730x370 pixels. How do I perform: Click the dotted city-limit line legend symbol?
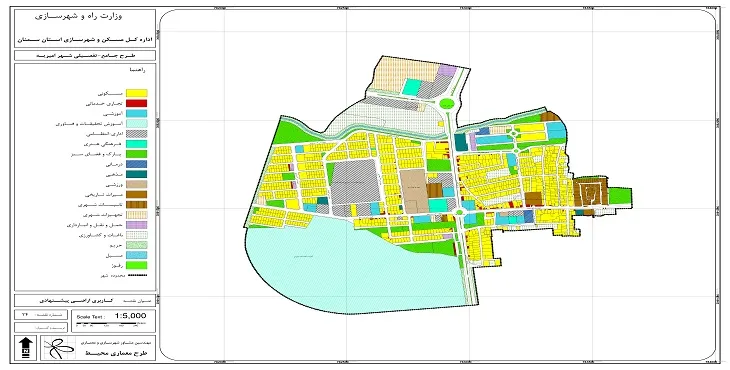[x=136, y=276]
